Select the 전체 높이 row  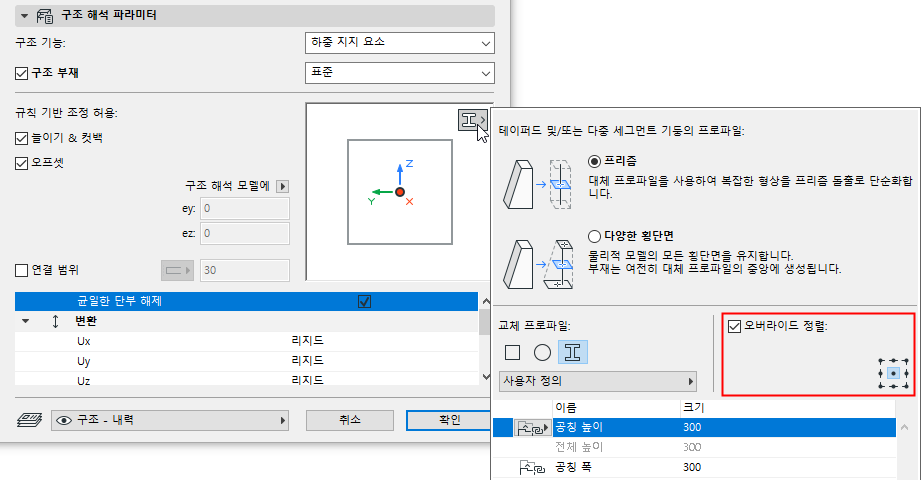[x=694, y=447]
